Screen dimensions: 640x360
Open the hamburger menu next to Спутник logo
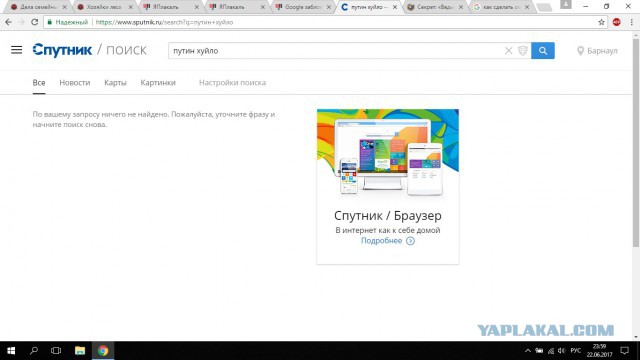(x=16, y=50)
